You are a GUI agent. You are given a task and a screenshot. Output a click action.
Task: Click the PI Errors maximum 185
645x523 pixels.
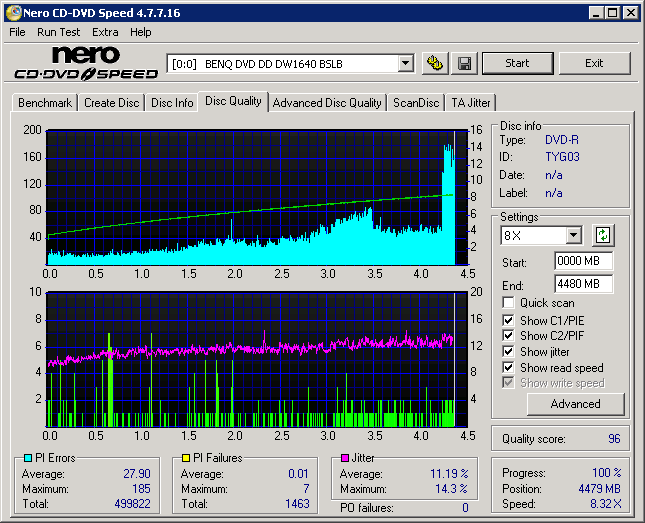click(141, 488)
